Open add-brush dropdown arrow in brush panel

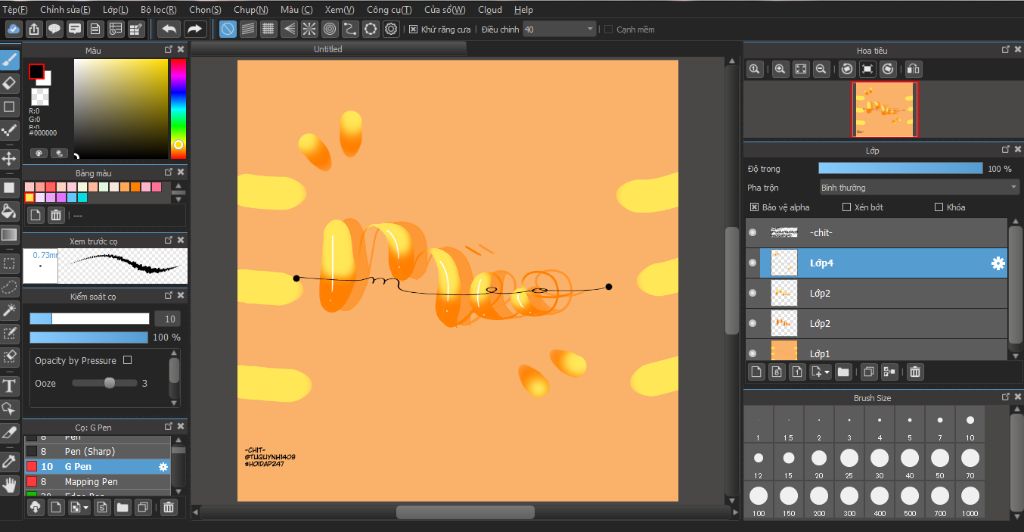click(x=86, y=508)
